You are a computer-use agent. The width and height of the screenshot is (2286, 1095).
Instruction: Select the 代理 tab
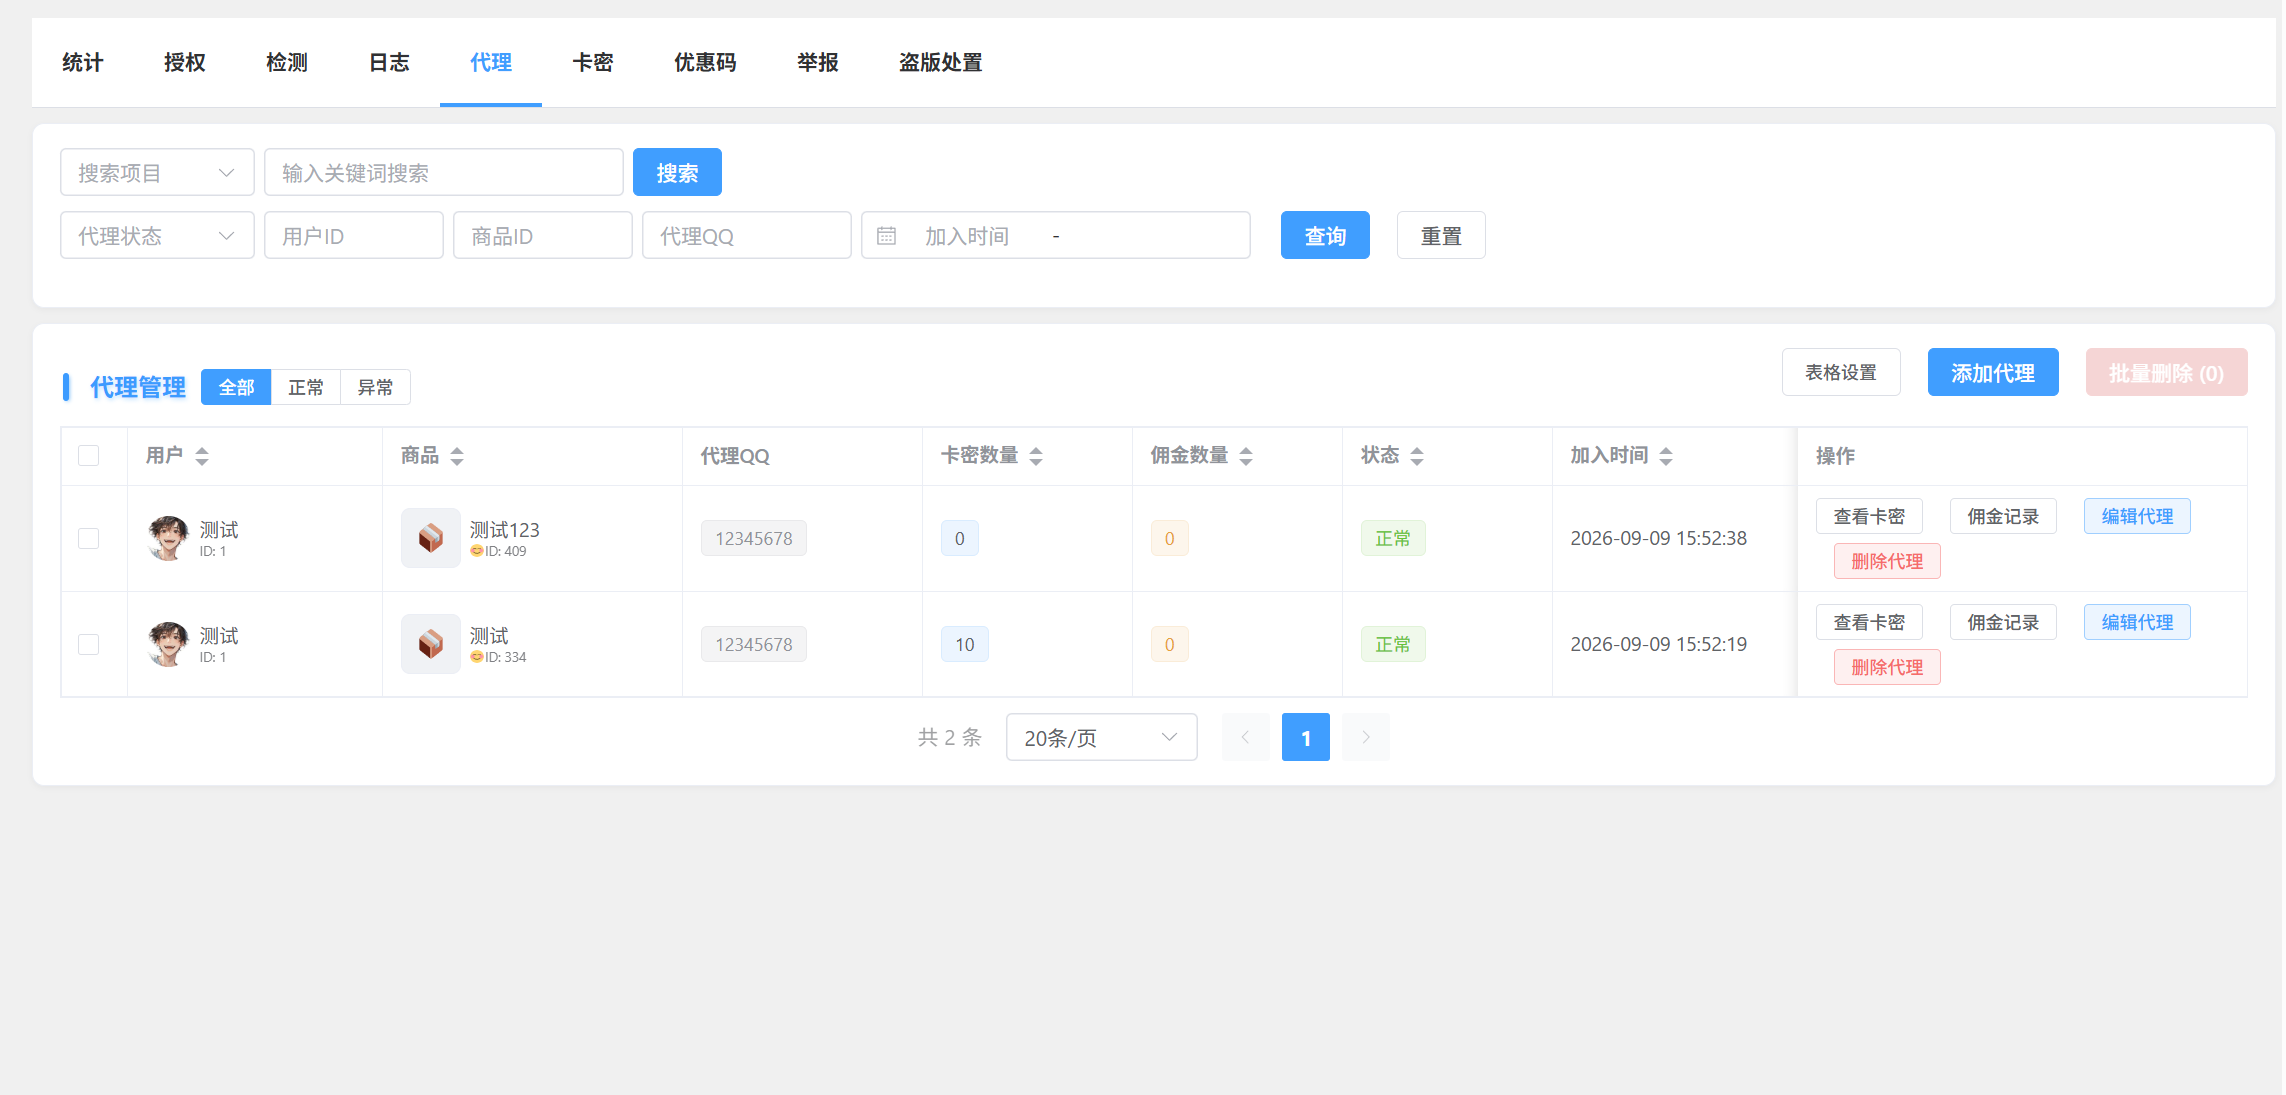491,62
